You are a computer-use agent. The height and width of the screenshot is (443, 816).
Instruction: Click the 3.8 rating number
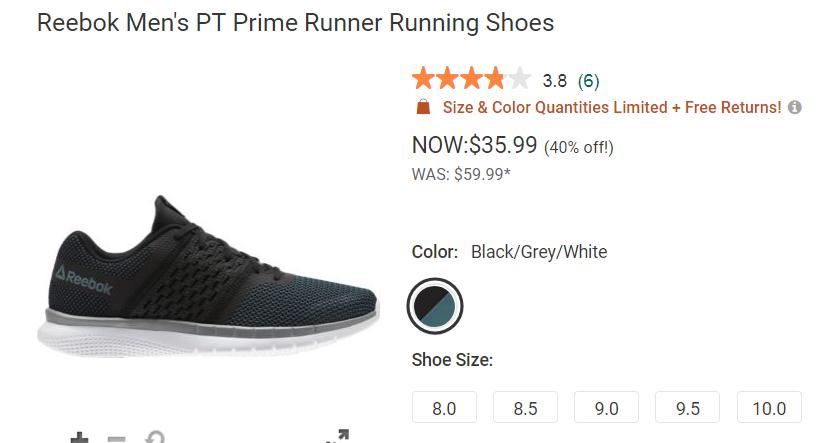coord(554,80)
